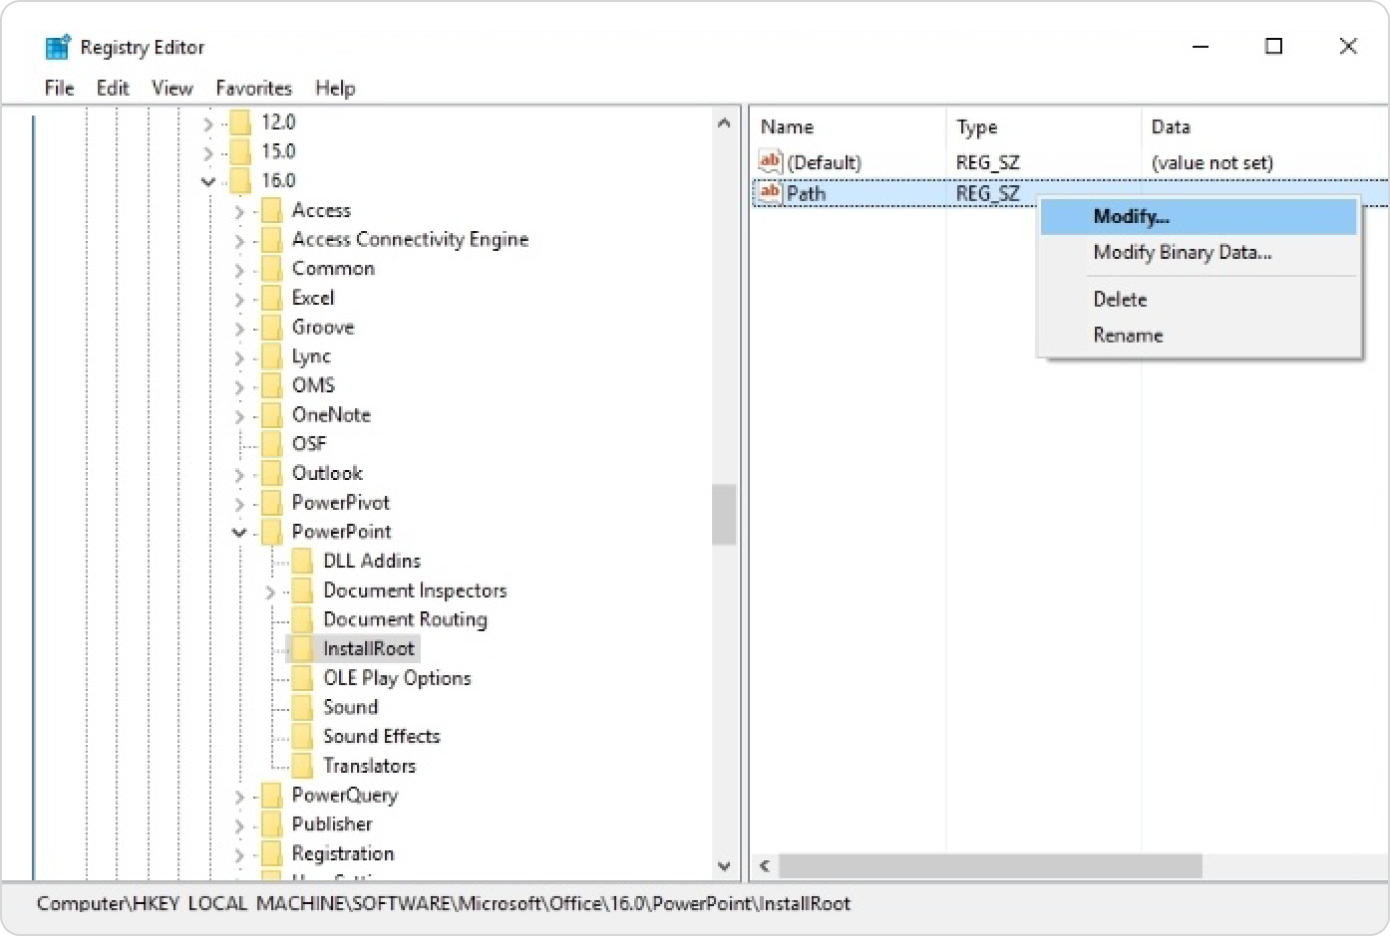Expand the 15.0 registry key

[x=208, y=152]
